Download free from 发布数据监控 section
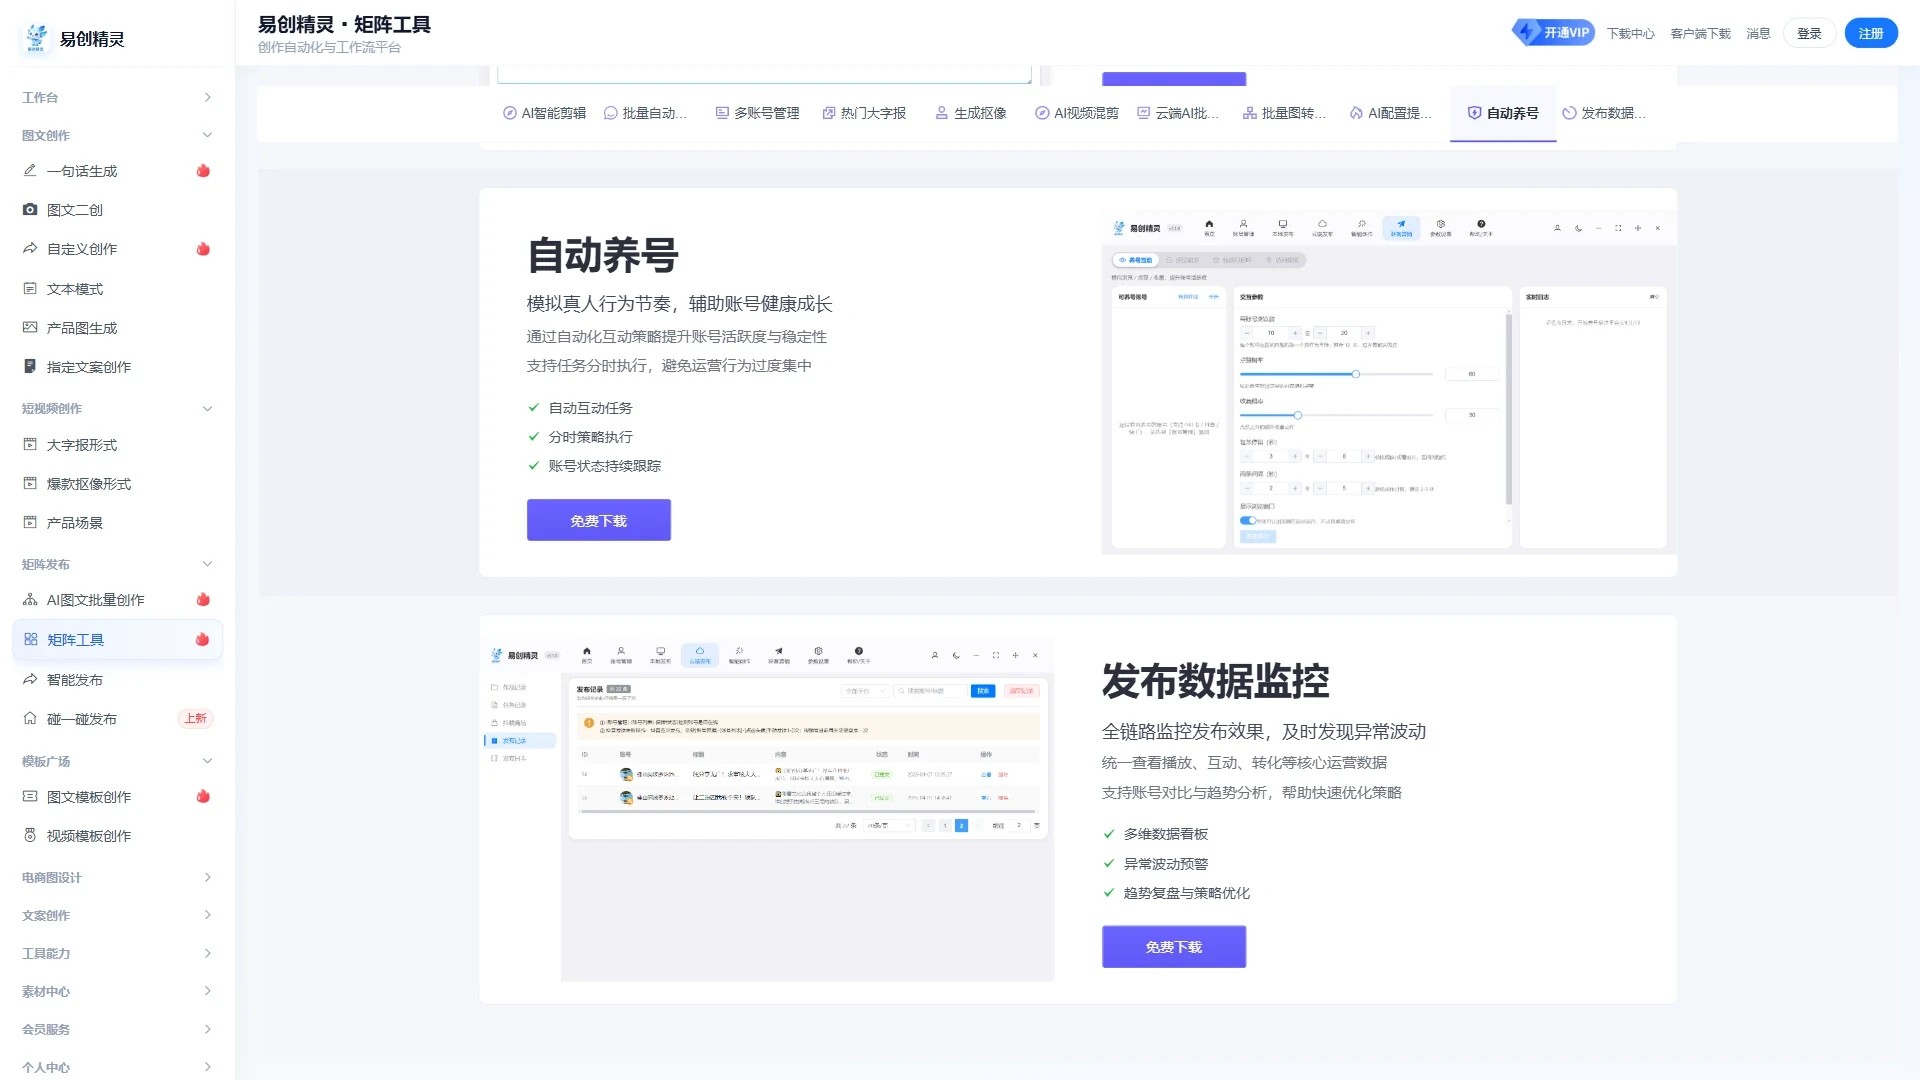This screenshot has width=1920, height=1080. click(1174, 946)
